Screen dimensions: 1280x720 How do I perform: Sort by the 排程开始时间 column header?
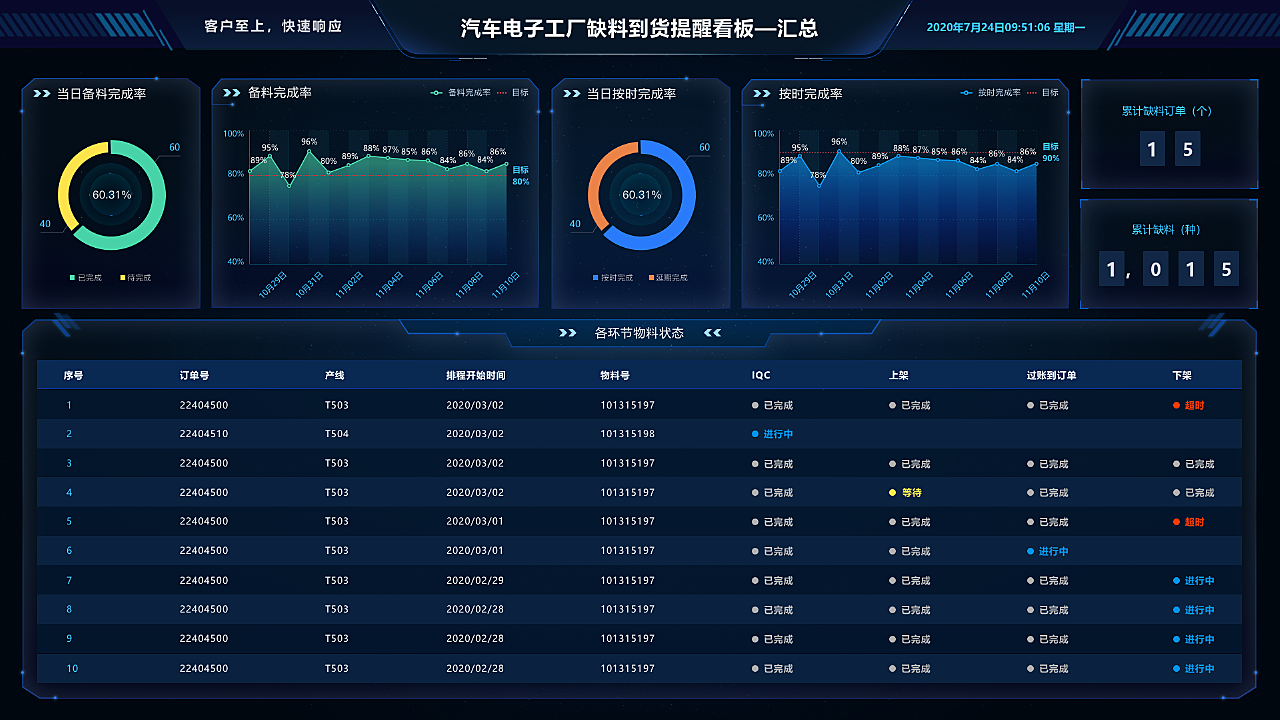(x=475, y=376)
